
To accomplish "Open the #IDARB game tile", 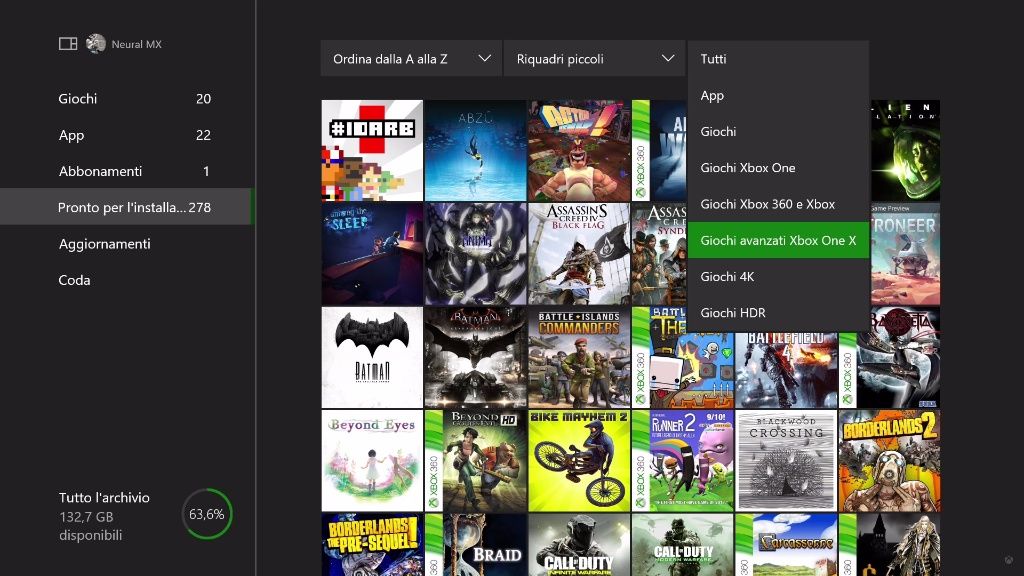I will pos(372,150).
